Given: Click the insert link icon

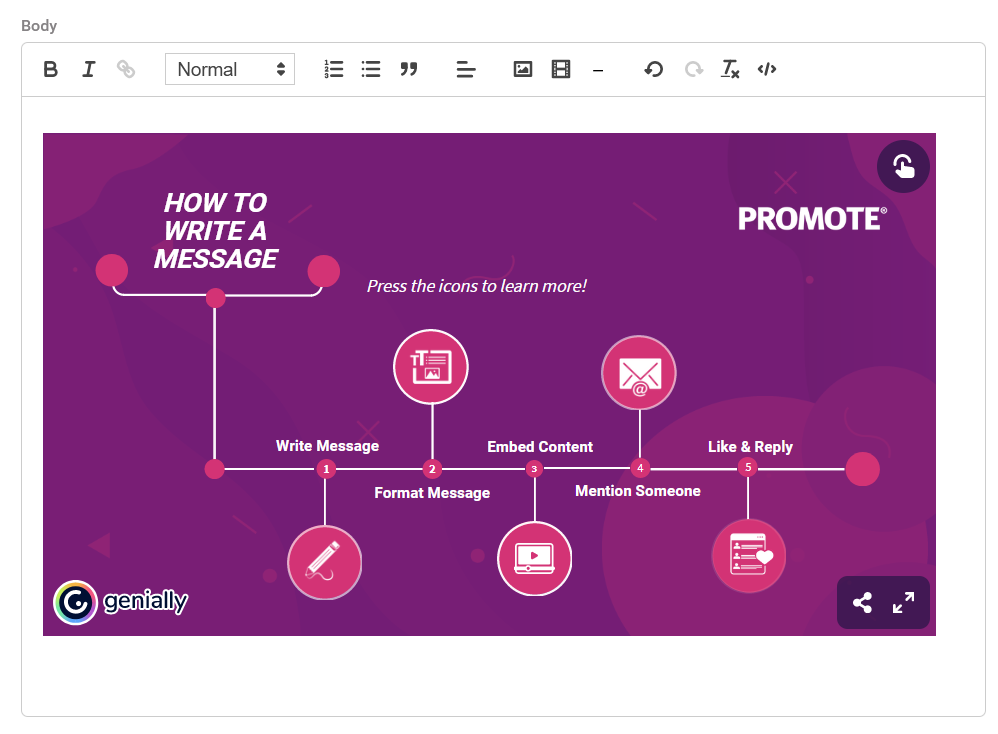Looking at the screenshot, I should point(126,69).
